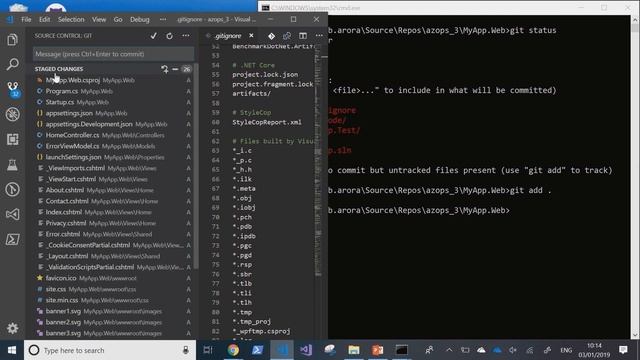Open the ENG language indicator in tray

point(566,350)
